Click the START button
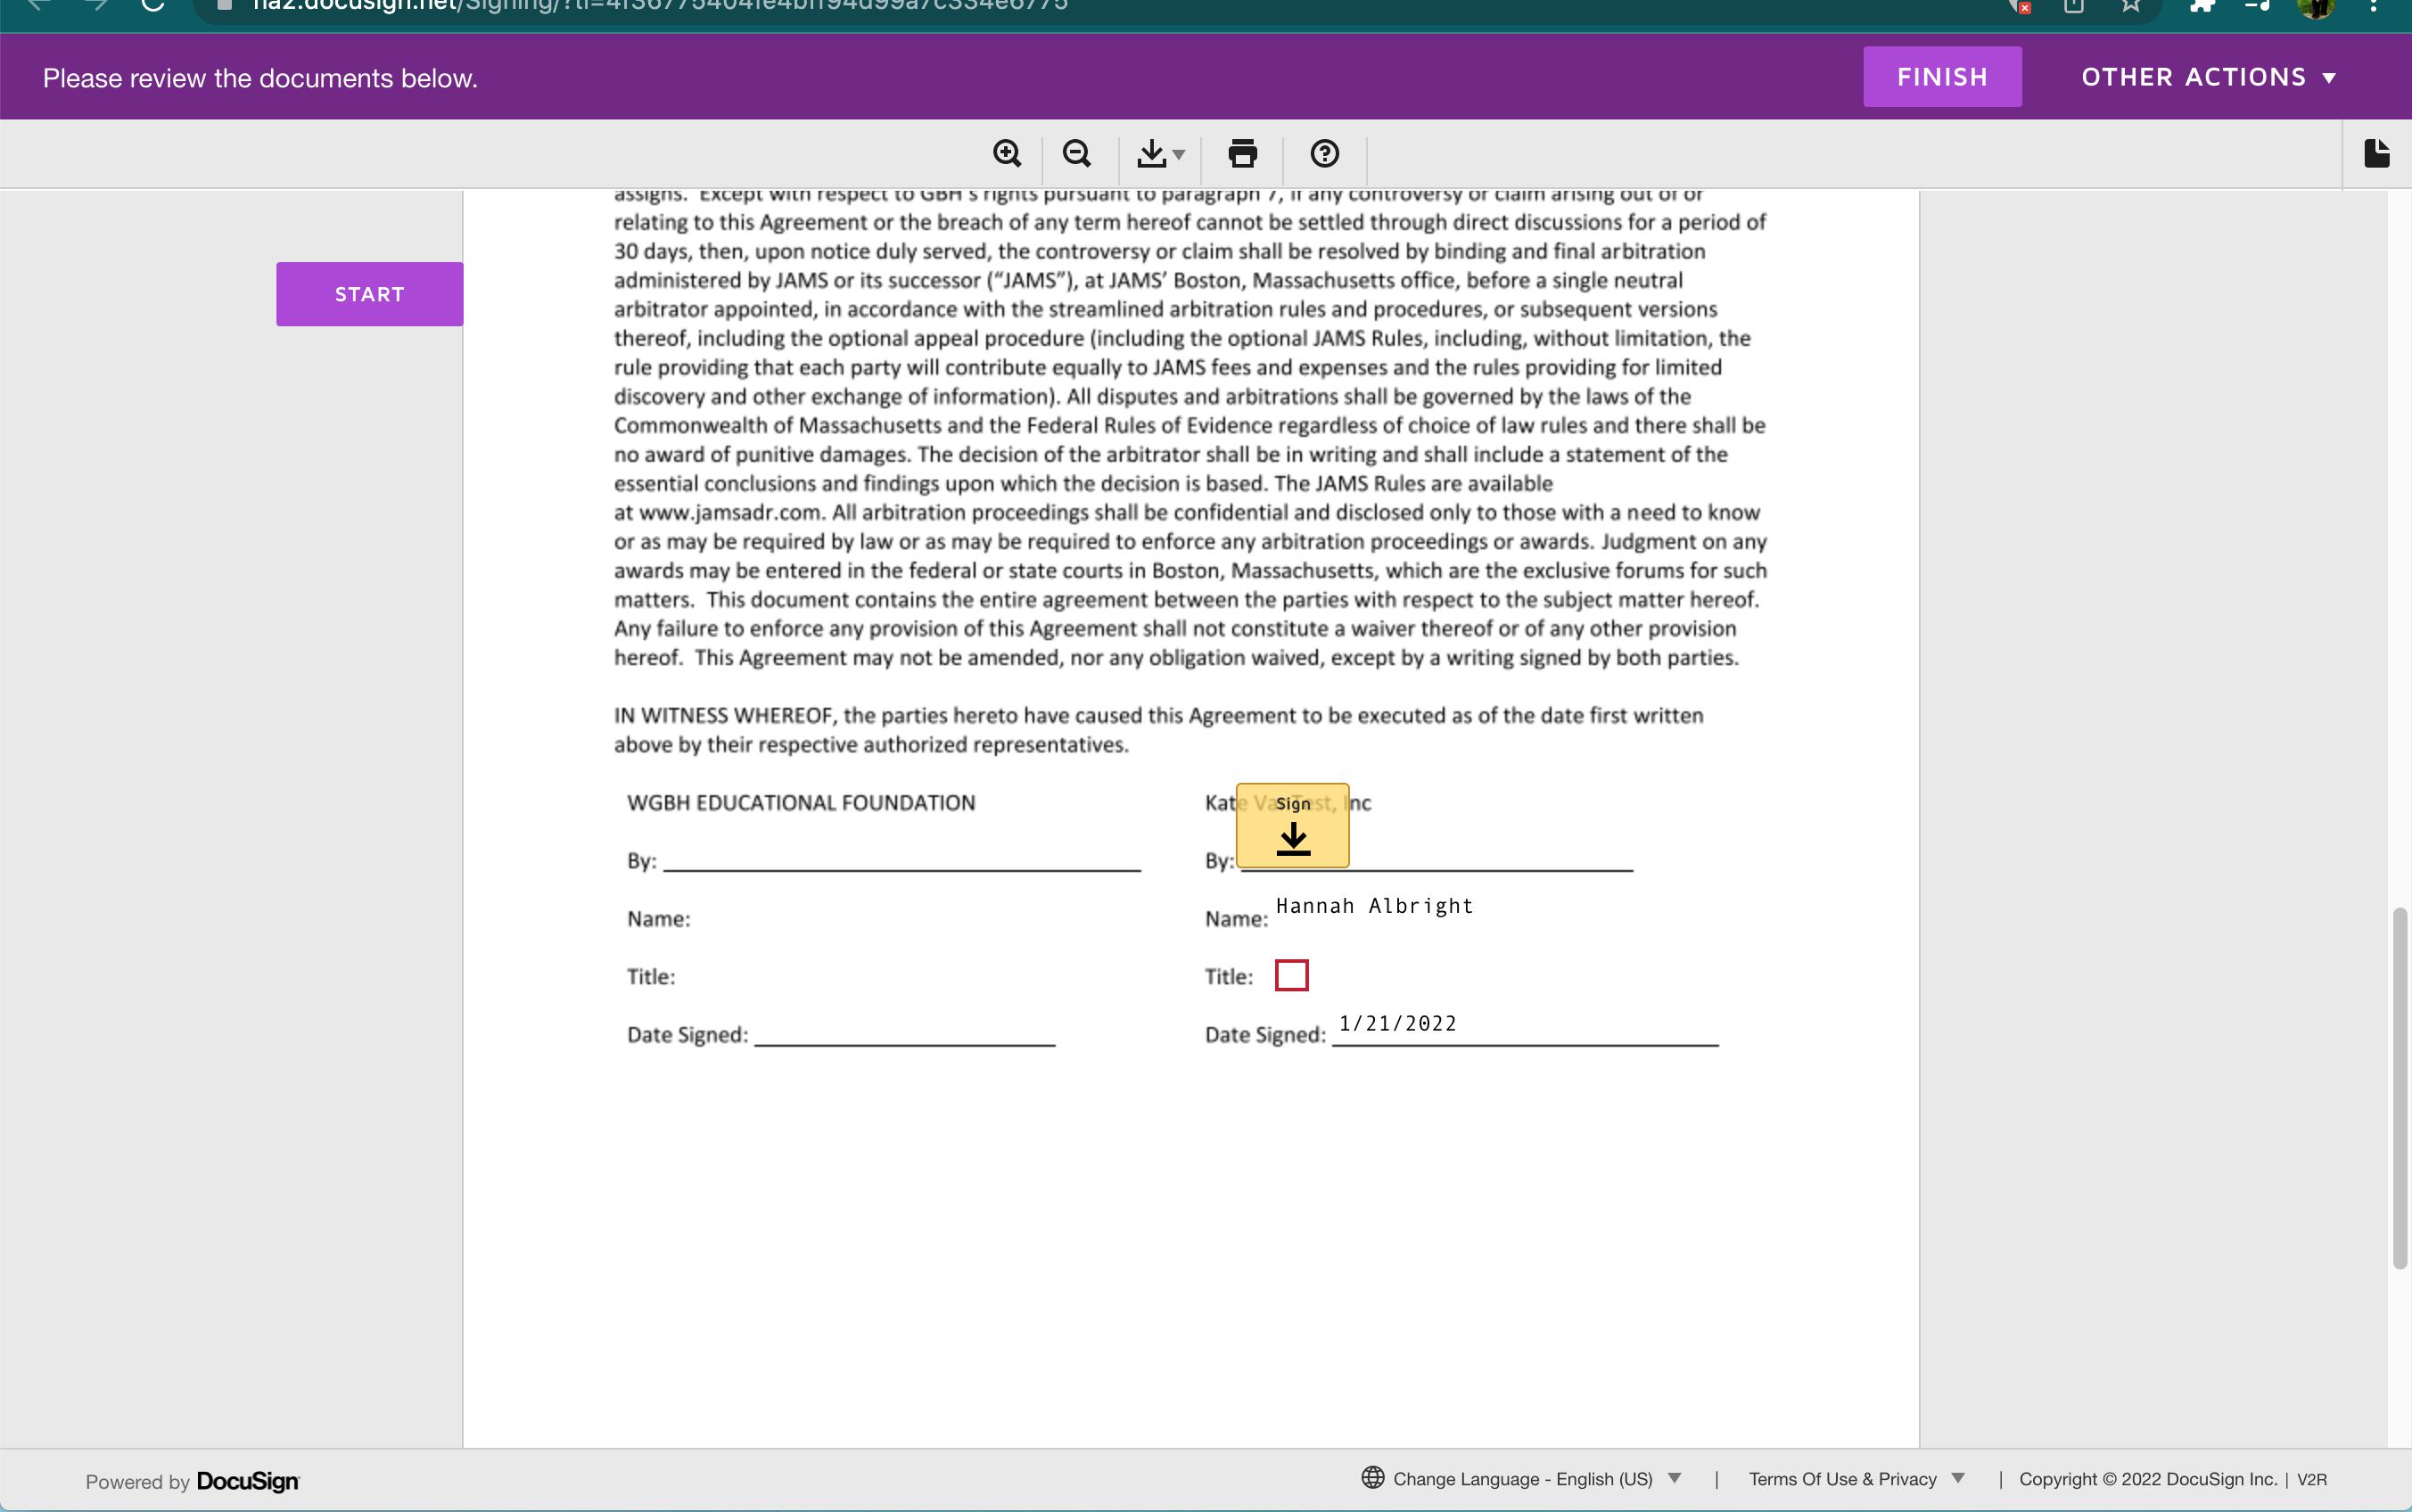The image size is (2412, 1512). pyautogui.click(x=369, y=294)
